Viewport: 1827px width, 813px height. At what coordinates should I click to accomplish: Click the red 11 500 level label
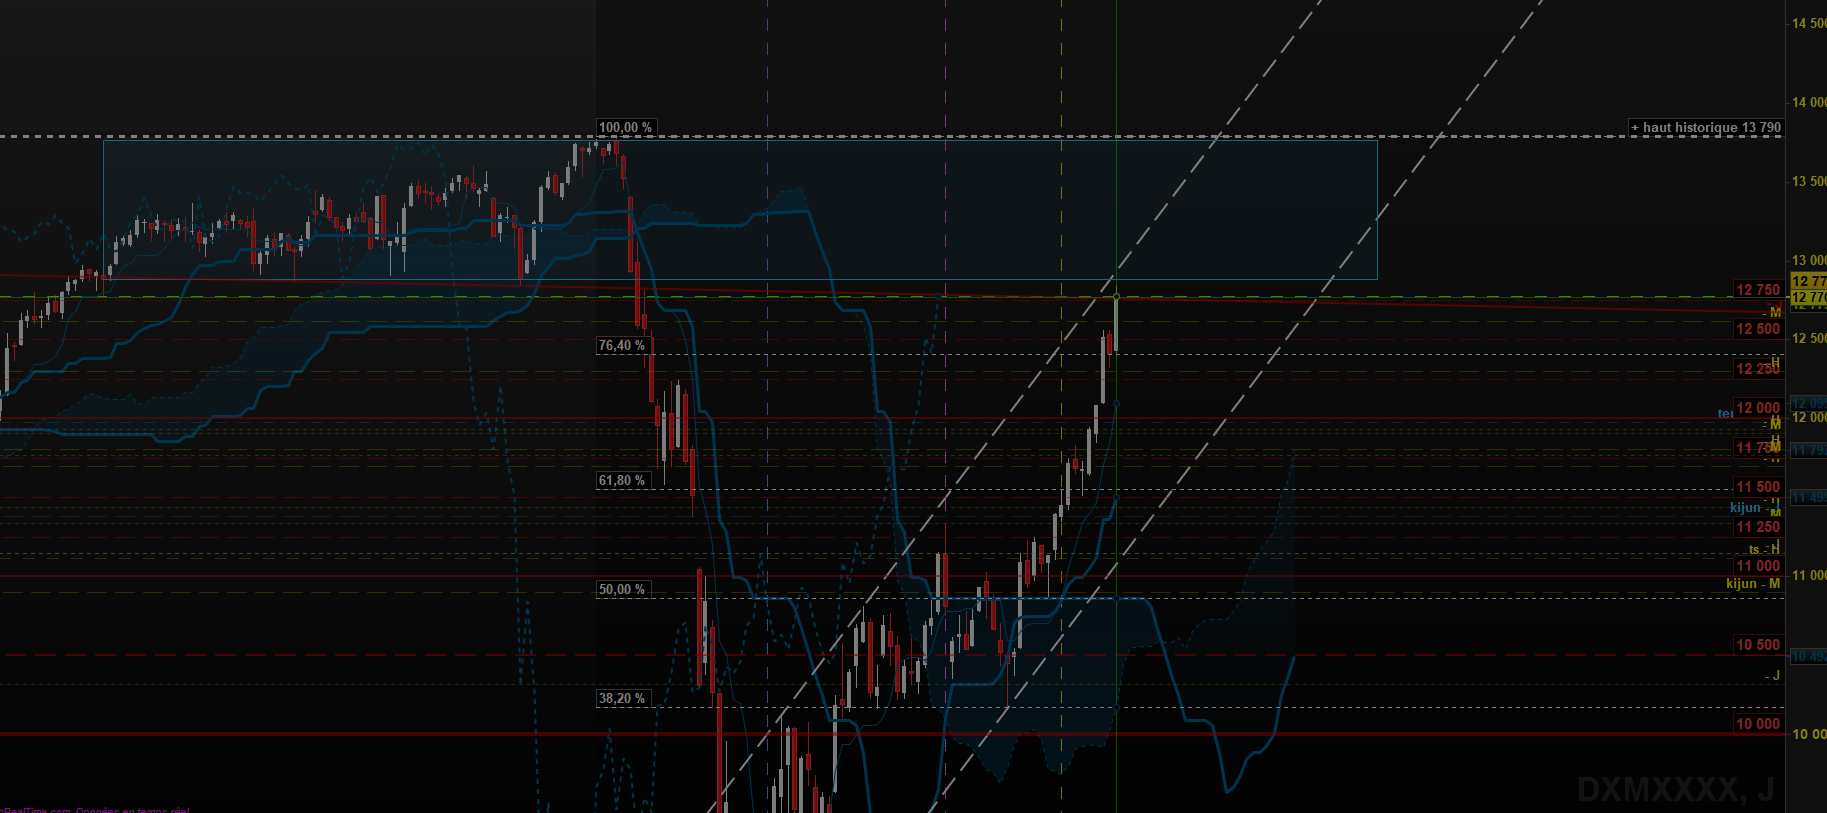pyautogui.click(x=1758, y=487)
